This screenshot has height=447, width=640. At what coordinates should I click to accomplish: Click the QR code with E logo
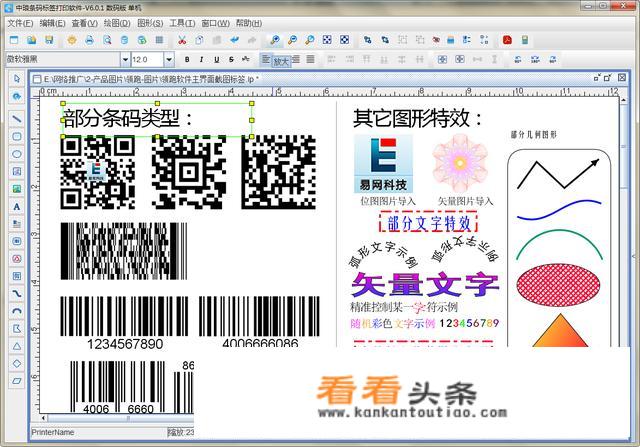(98, 172)
